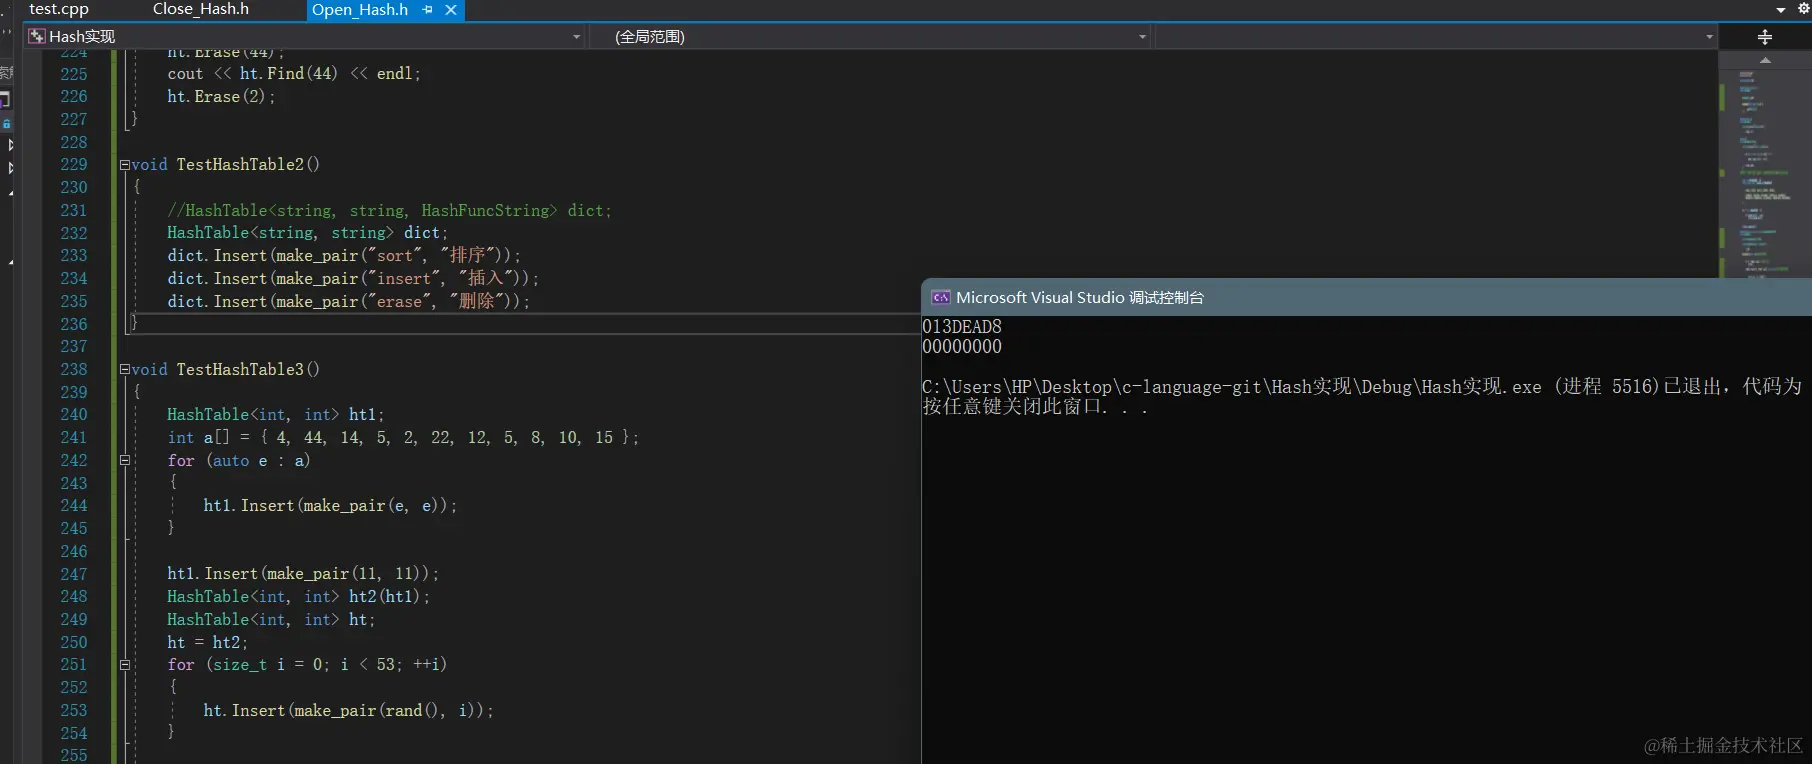1812x764 pixels.
Task: Click the console exe path line
Action: pos(1362,387)
